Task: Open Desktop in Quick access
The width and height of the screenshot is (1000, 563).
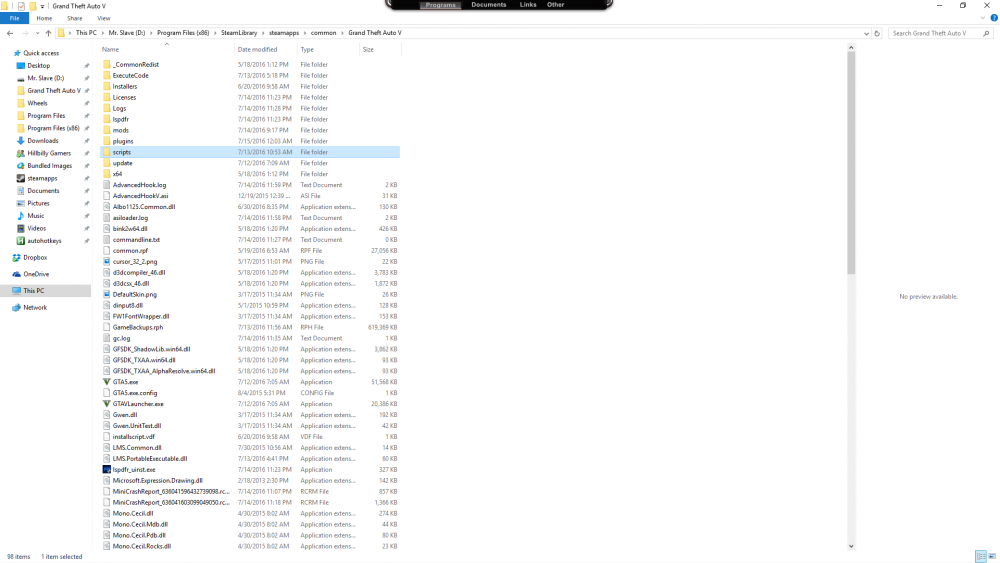Action: tap(38, 66)
